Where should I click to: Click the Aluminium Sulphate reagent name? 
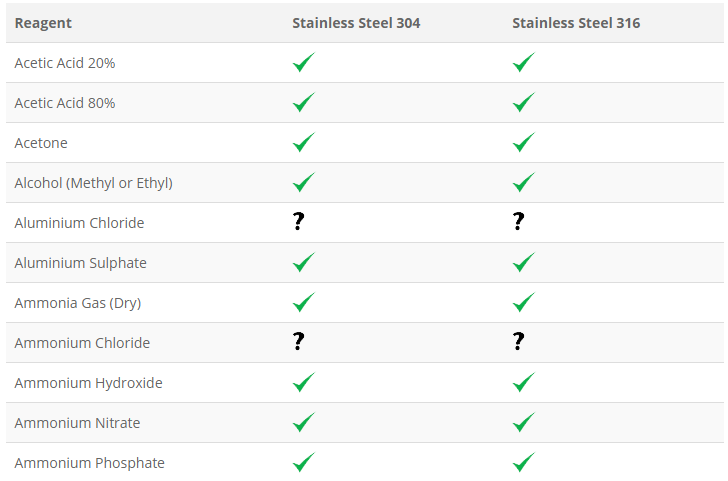tap(80, 263)
